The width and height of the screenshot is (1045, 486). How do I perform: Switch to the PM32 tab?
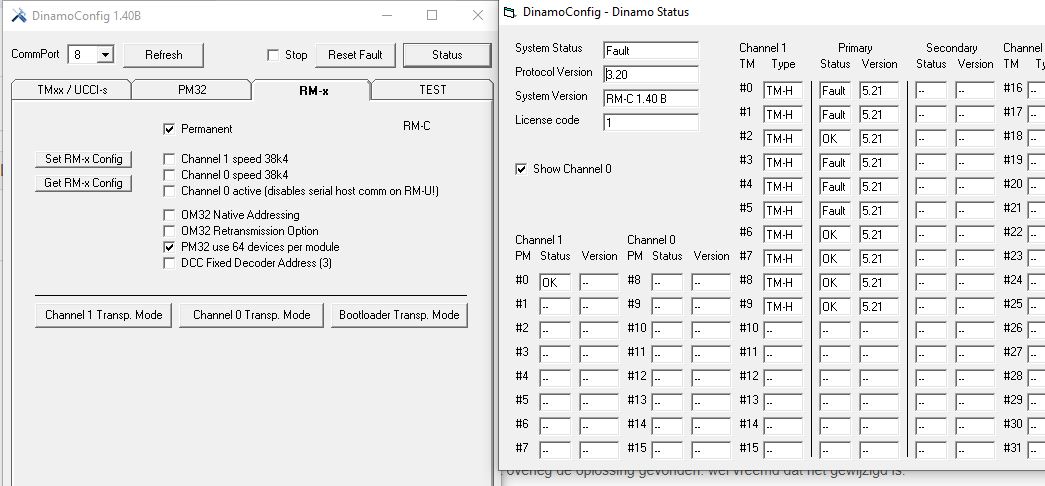[192, 90]
